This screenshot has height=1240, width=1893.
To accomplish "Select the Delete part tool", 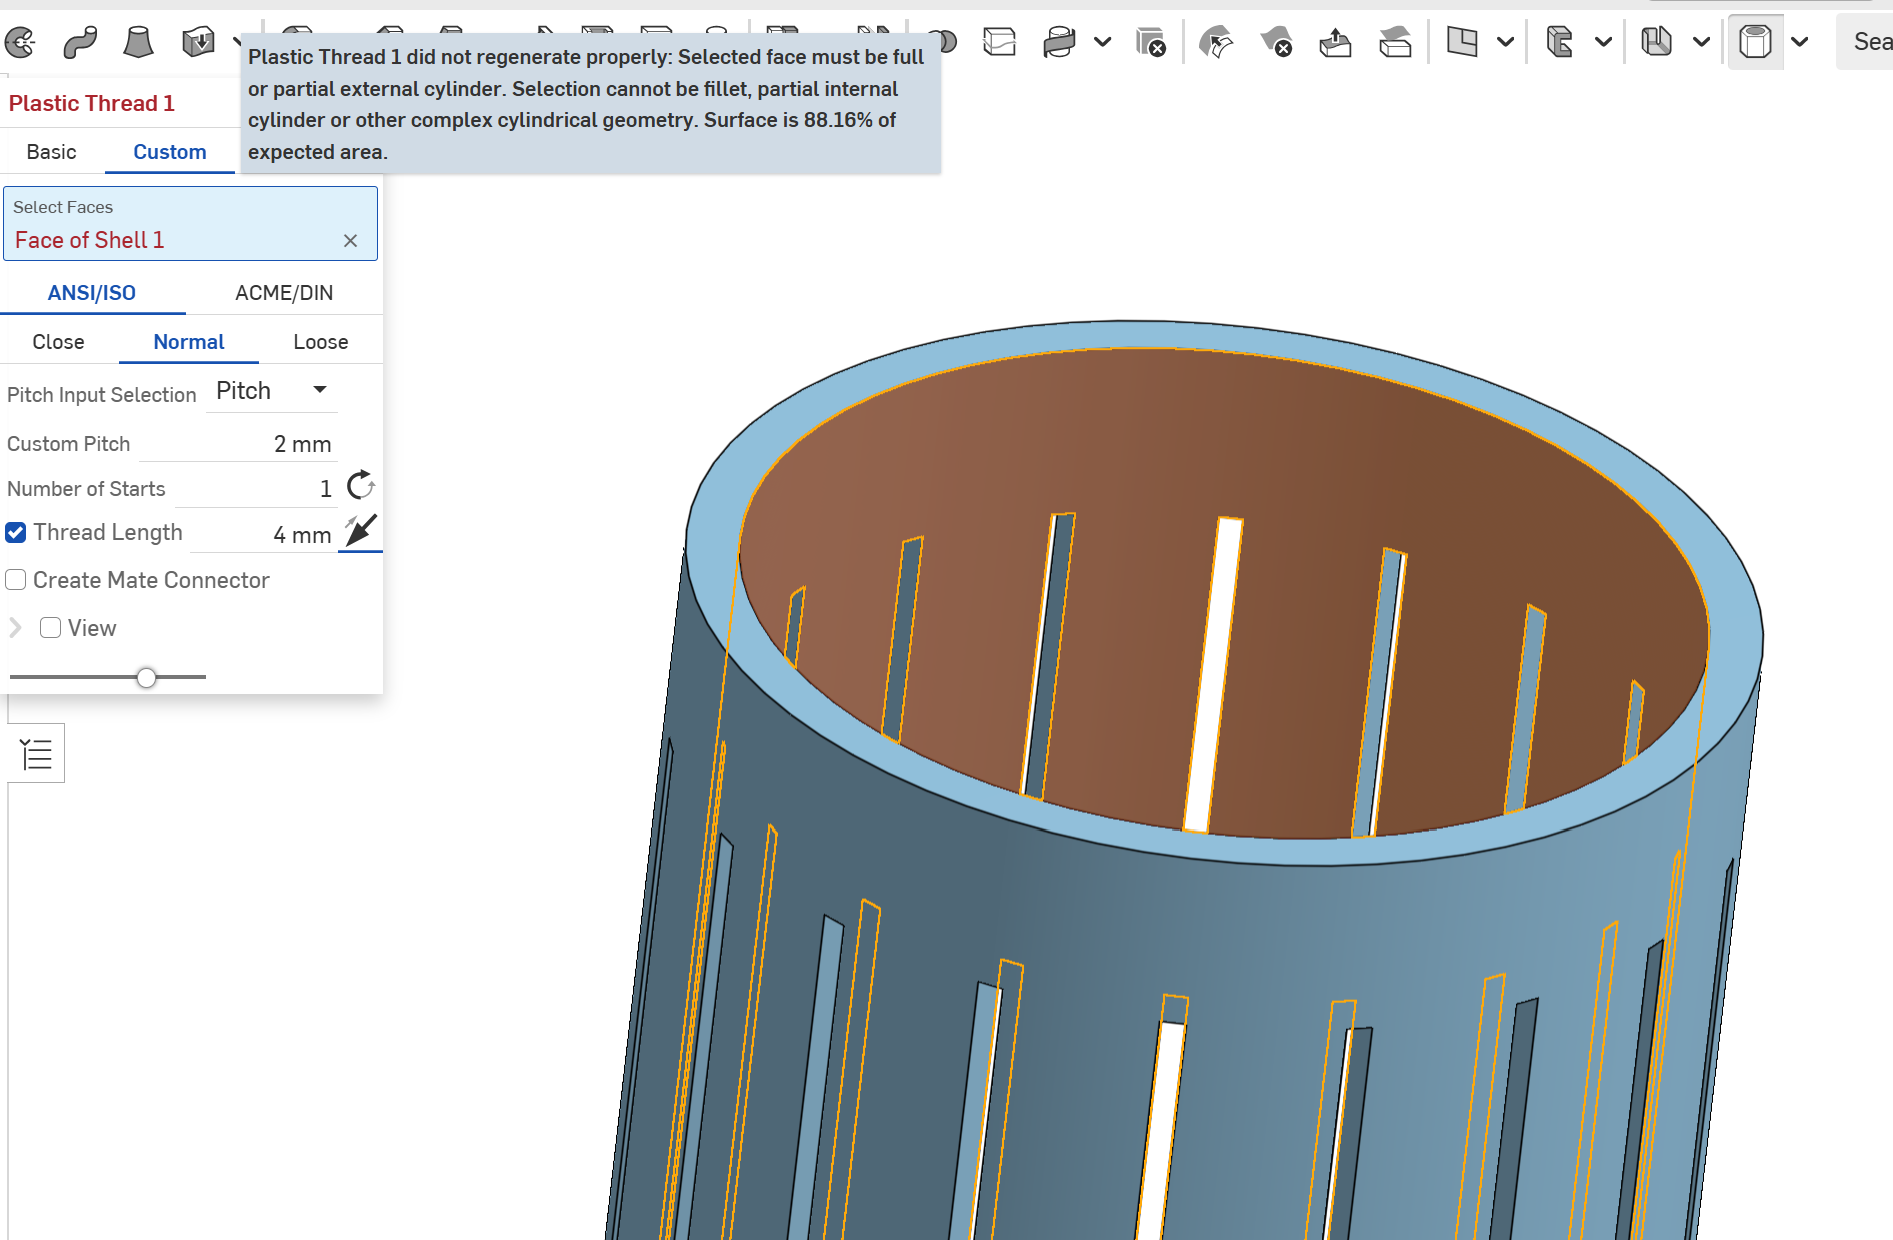I will [1151, 42].
